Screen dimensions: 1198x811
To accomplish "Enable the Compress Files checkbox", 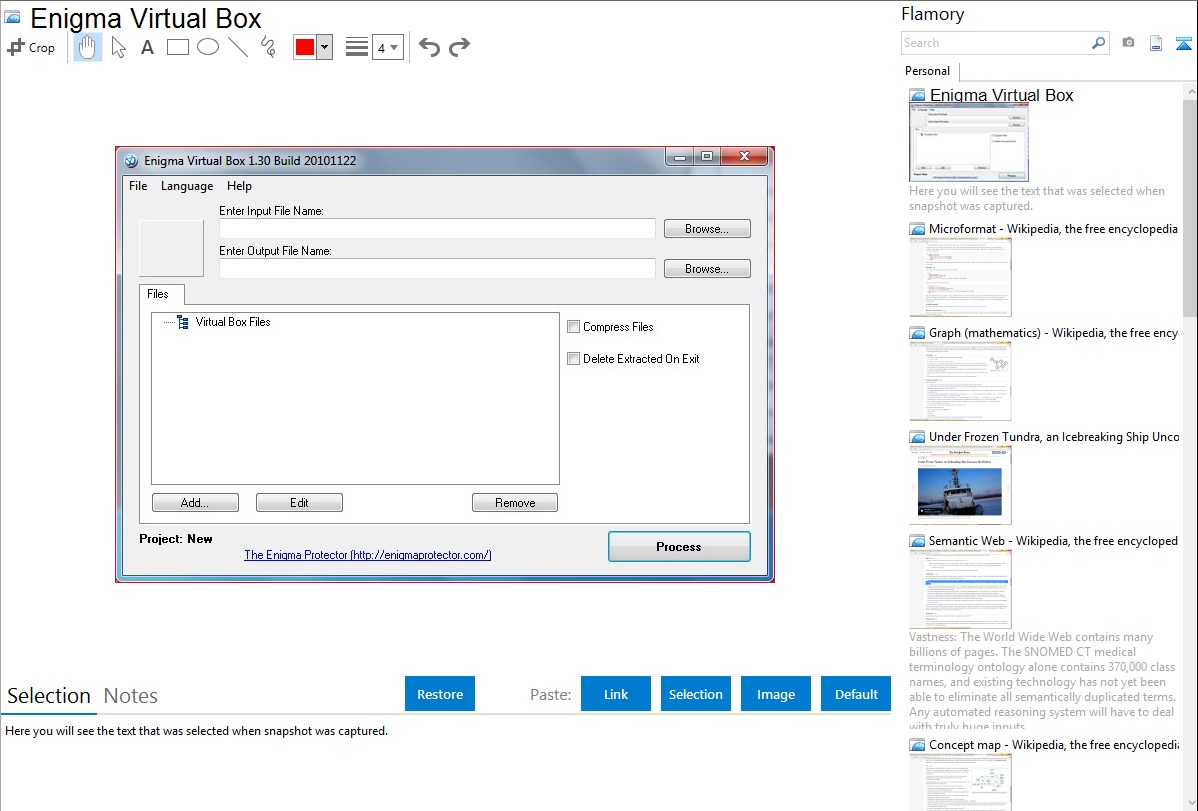I will tap(573, 327).
